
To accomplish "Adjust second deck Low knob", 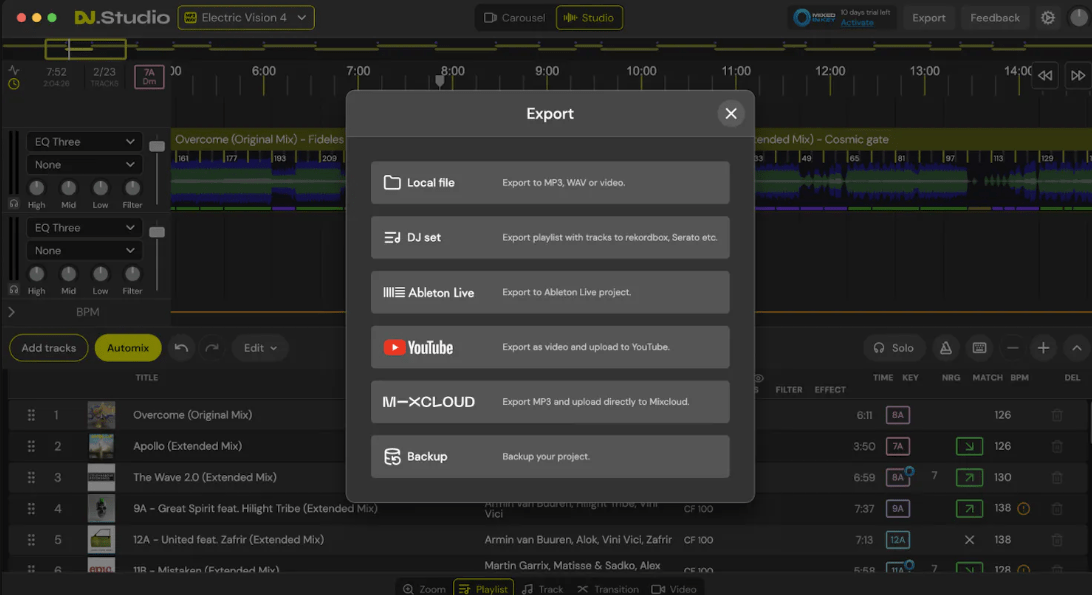I will [x=100, y=274].
